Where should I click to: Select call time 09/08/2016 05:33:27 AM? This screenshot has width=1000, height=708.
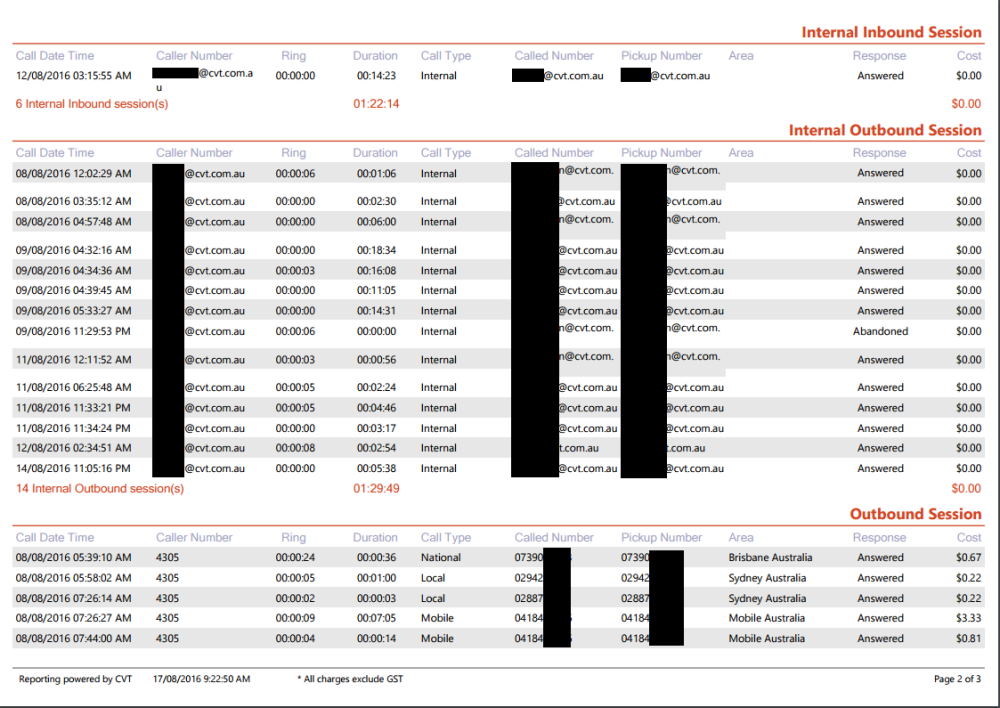click(x=73, y=311)
